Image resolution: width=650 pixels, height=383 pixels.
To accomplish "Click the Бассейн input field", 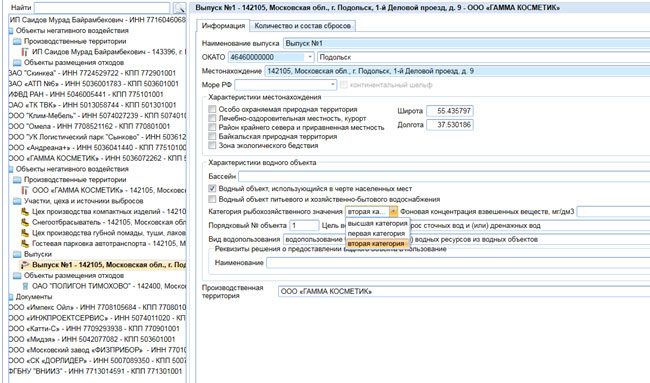I will (444, 177).
